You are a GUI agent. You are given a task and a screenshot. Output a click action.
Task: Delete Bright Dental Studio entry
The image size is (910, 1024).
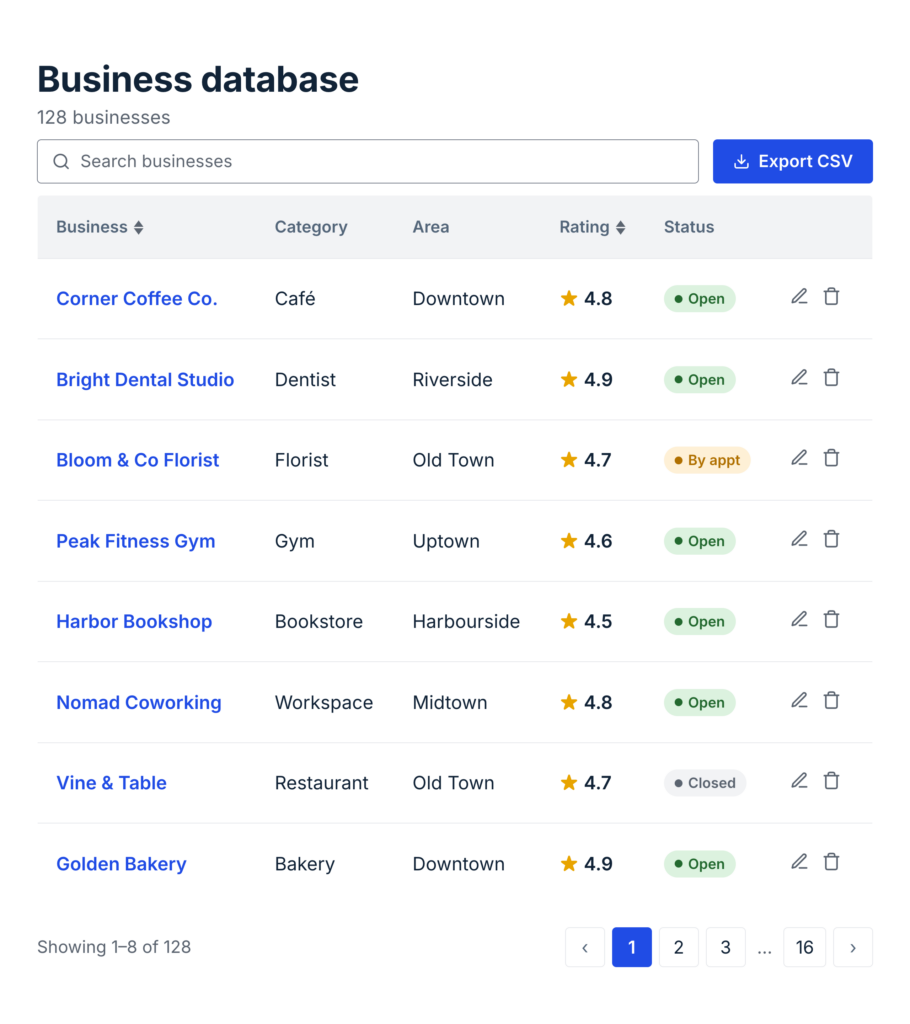pos(831,377)
